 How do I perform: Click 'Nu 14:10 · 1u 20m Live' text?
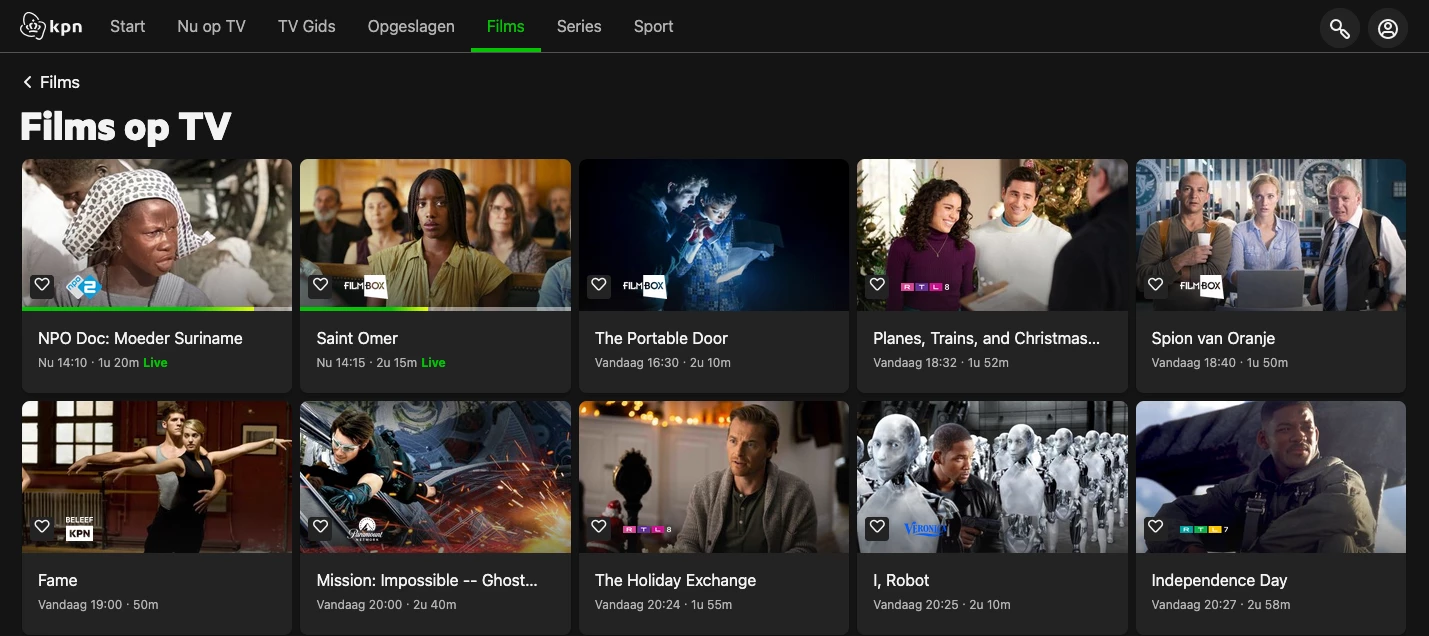103,363
